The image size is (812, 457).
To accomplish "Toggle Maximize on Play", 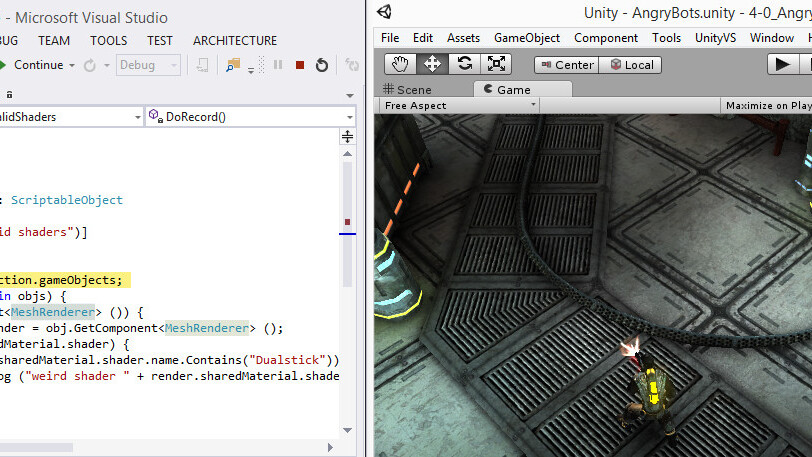I will pos(767,106).
